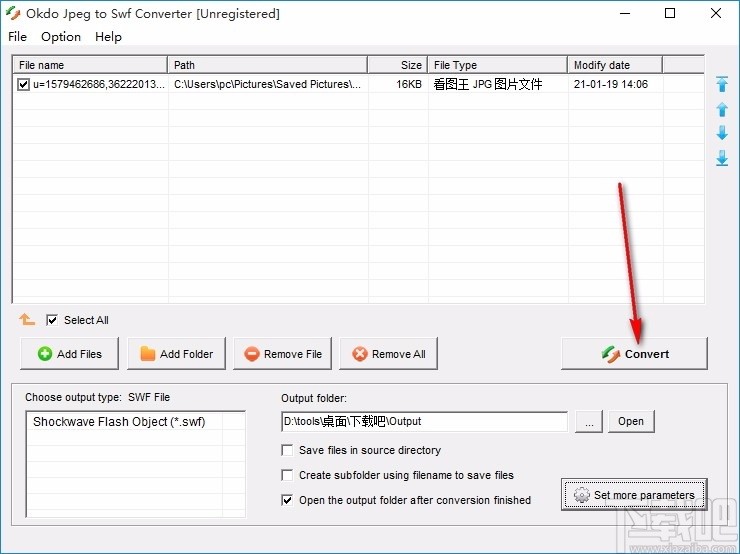This screenshot has width=740, height=554.
Task: Browse output folder with the ... button
Action: point(589,421)
